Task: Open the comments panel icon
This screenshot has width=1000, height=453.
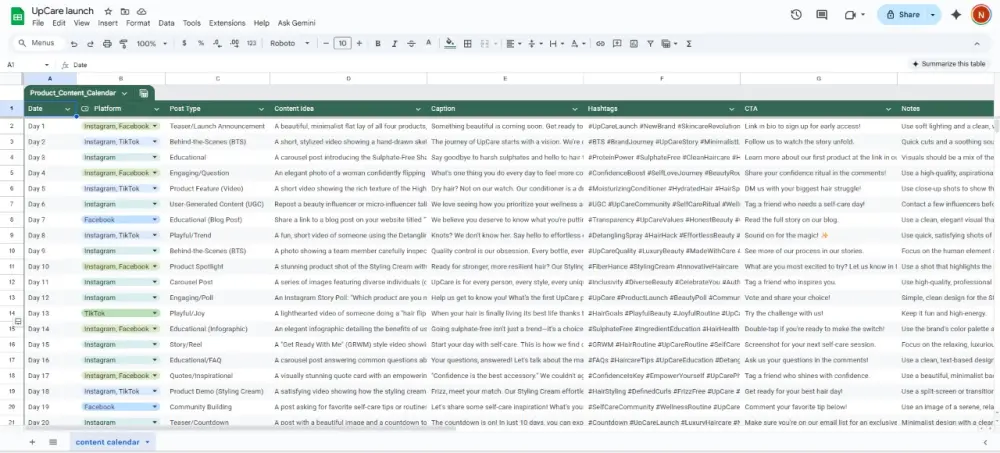Action: tap(822, 15)
